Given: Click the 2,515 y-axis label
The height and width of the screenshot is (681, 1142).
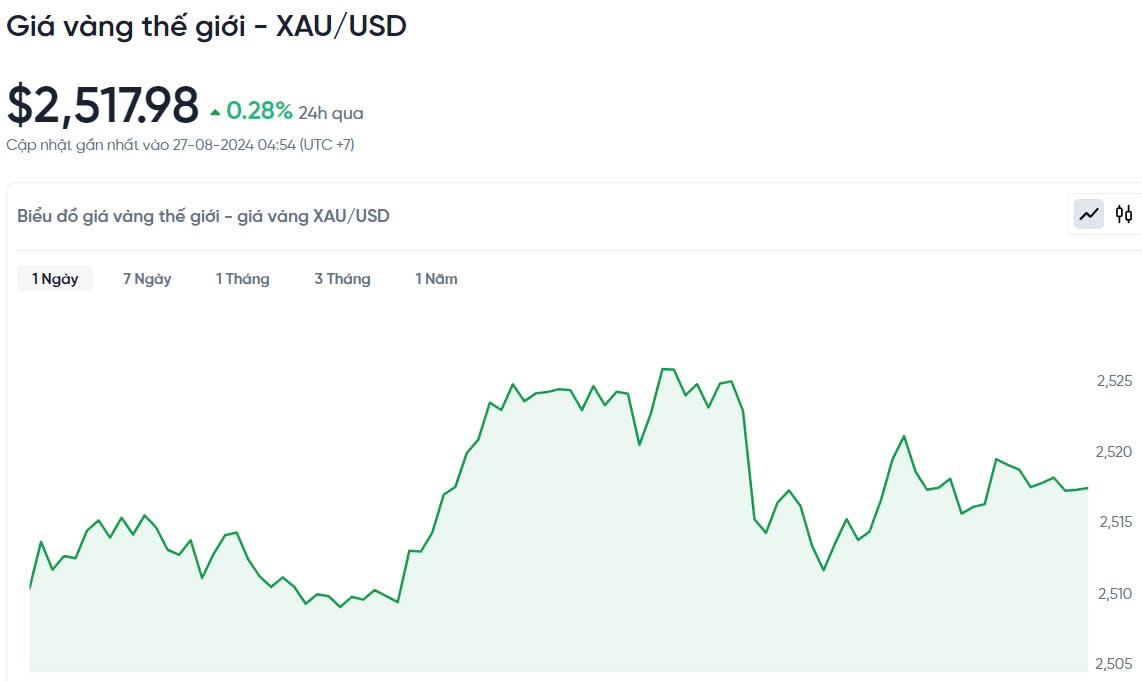Looking at the screenshot, I should [x=1115, y=522].
